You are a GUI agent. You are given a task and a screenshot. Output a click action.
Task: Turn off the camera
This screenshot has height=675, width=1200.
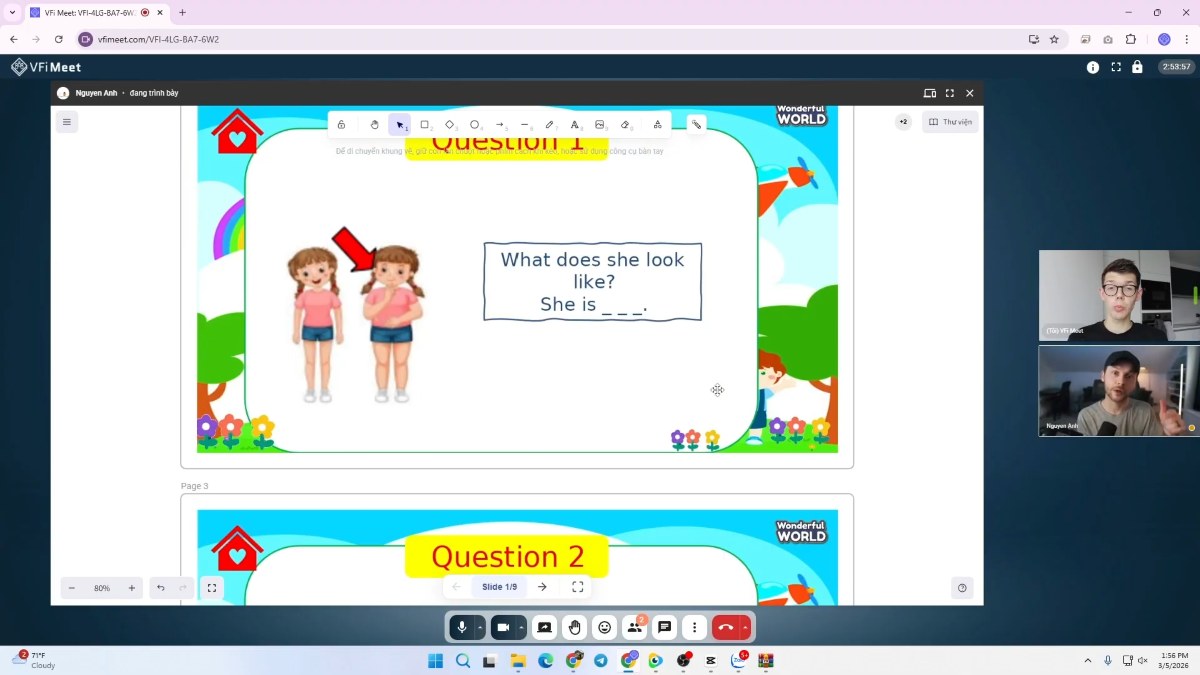[x=503, y=627]
